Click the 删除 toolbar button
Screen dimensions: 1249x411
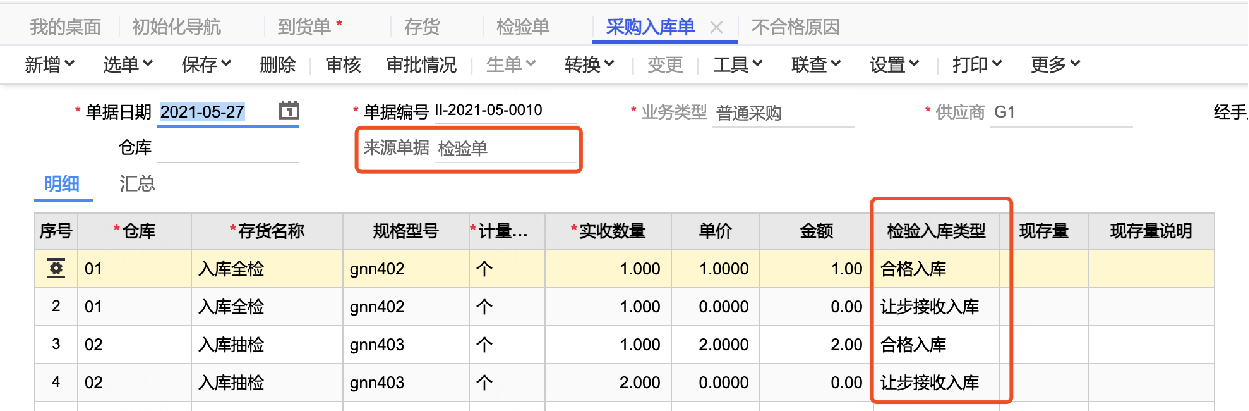tap(277, 65)
